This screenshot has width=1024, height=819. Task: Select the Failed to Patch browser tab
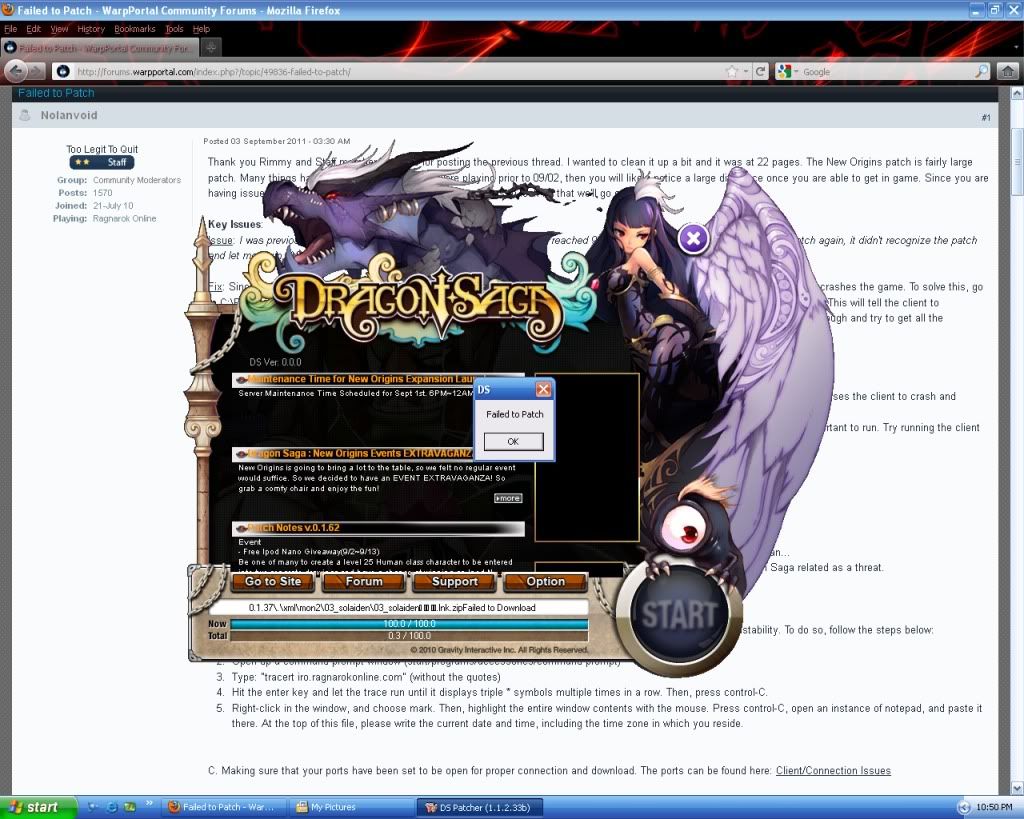point(99,48)
